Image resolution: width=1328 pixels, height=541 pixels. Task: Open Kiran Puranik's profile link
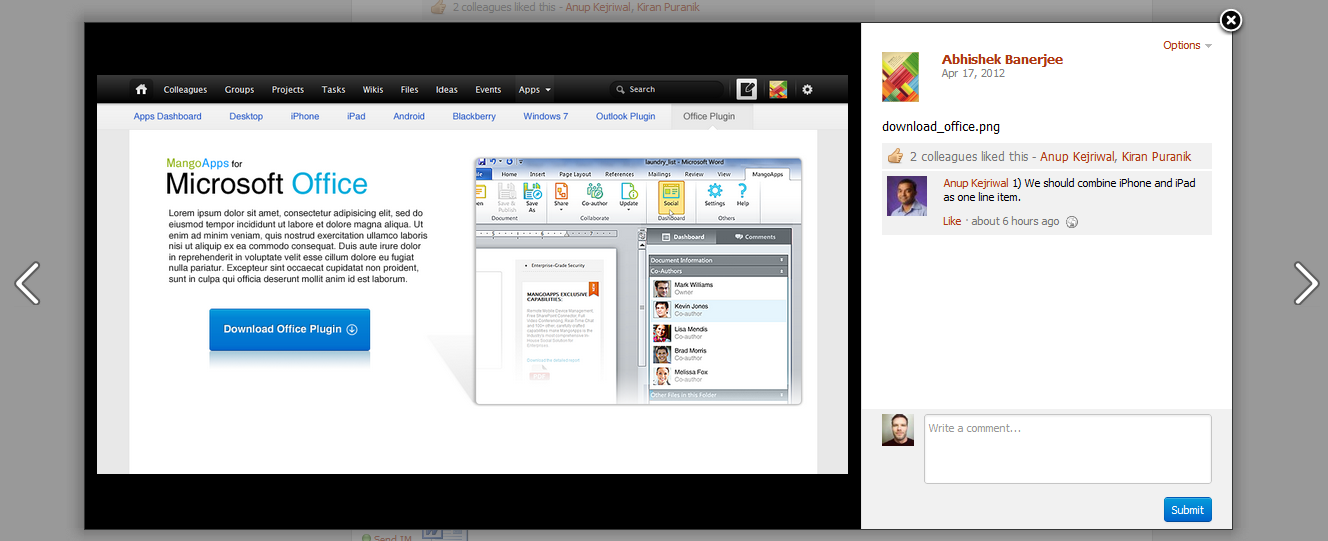[1156, 156]
